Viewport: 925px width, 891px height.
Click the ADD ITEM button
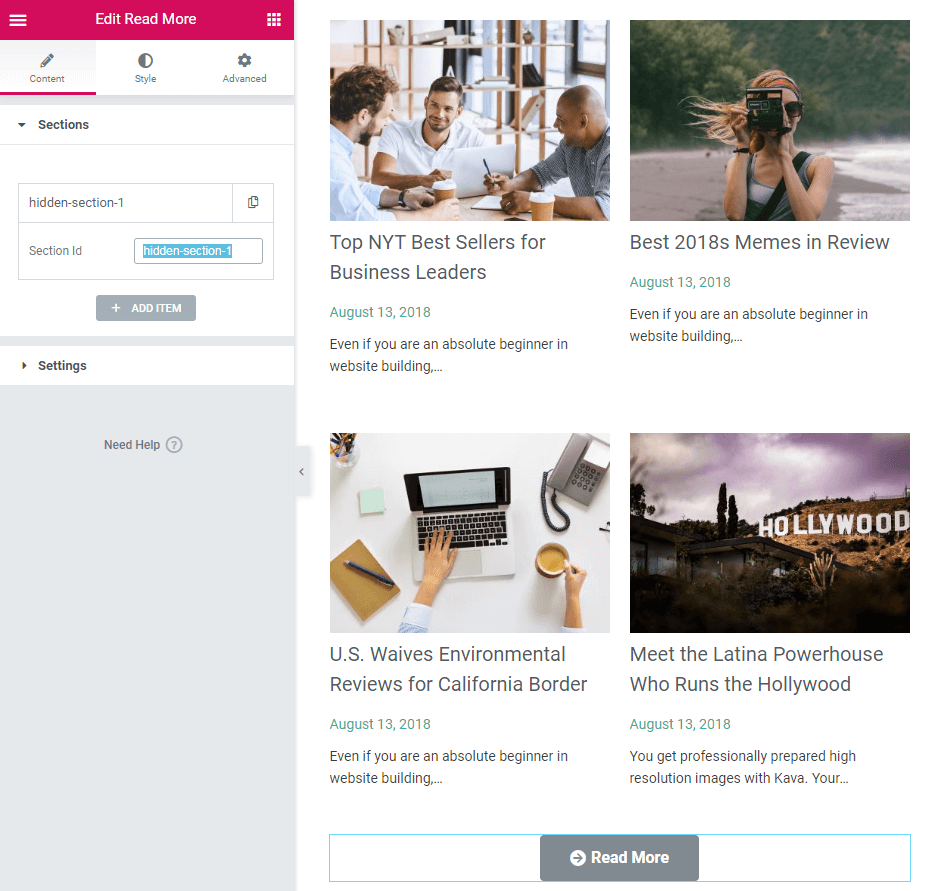[146, 308]
